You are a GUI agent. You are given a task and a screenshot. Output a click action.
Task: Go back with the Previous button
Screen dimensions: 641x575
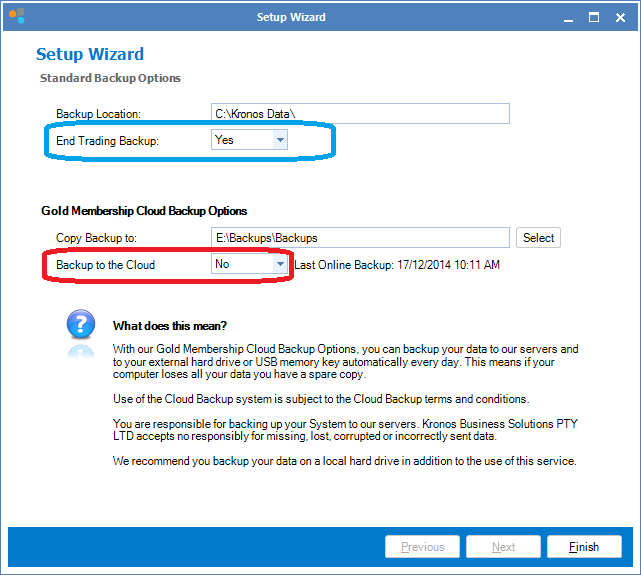pos(422,547)
